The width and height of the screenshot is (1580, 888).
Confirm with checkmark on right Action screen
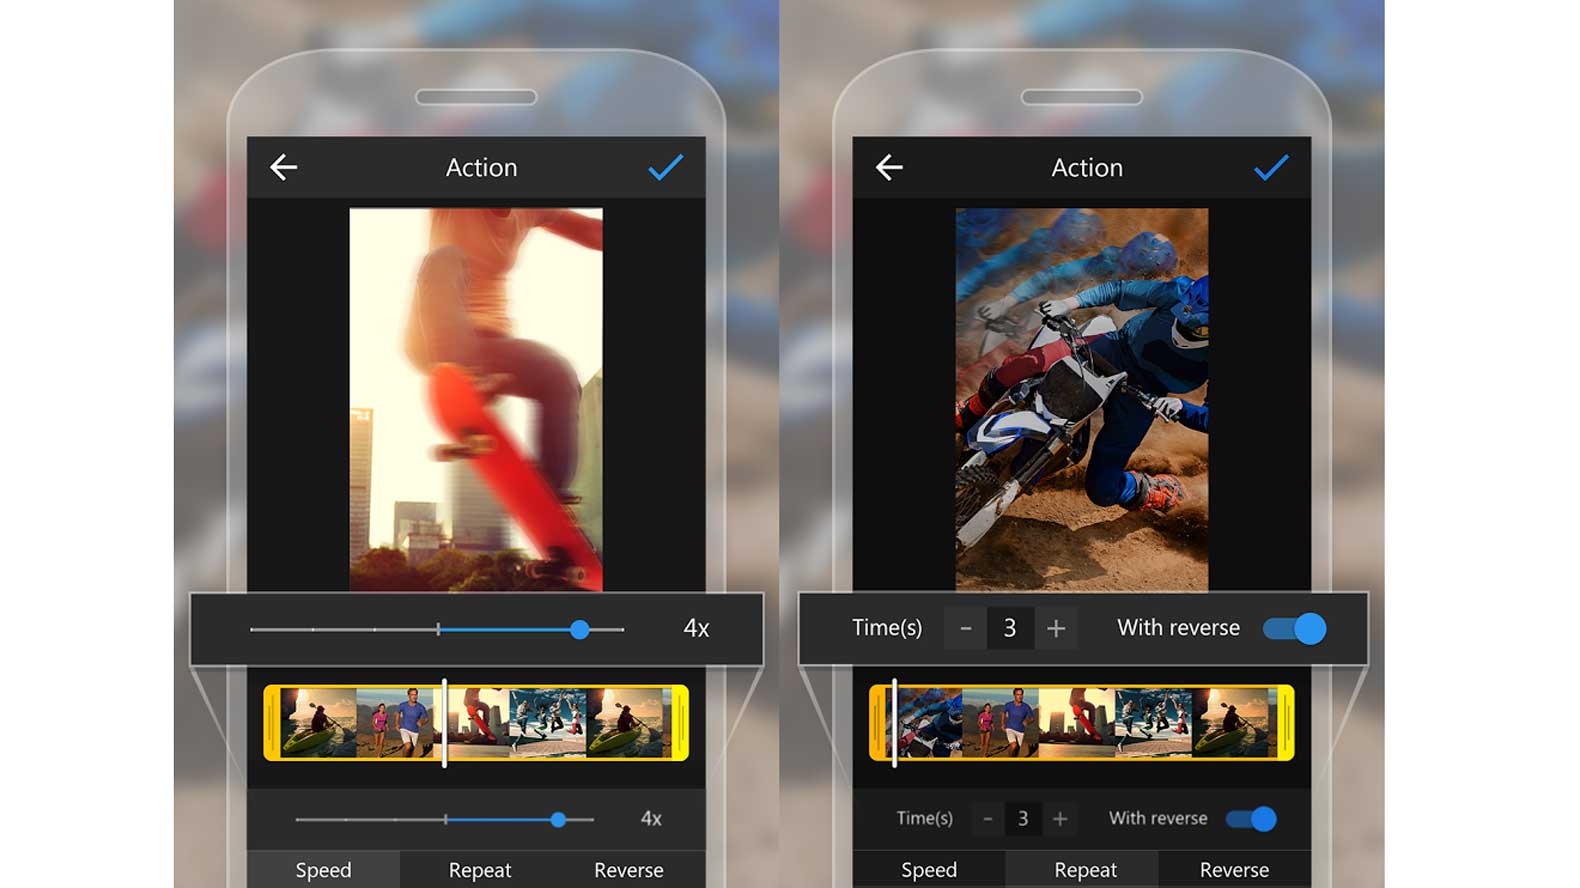(x=1270, y=167)
